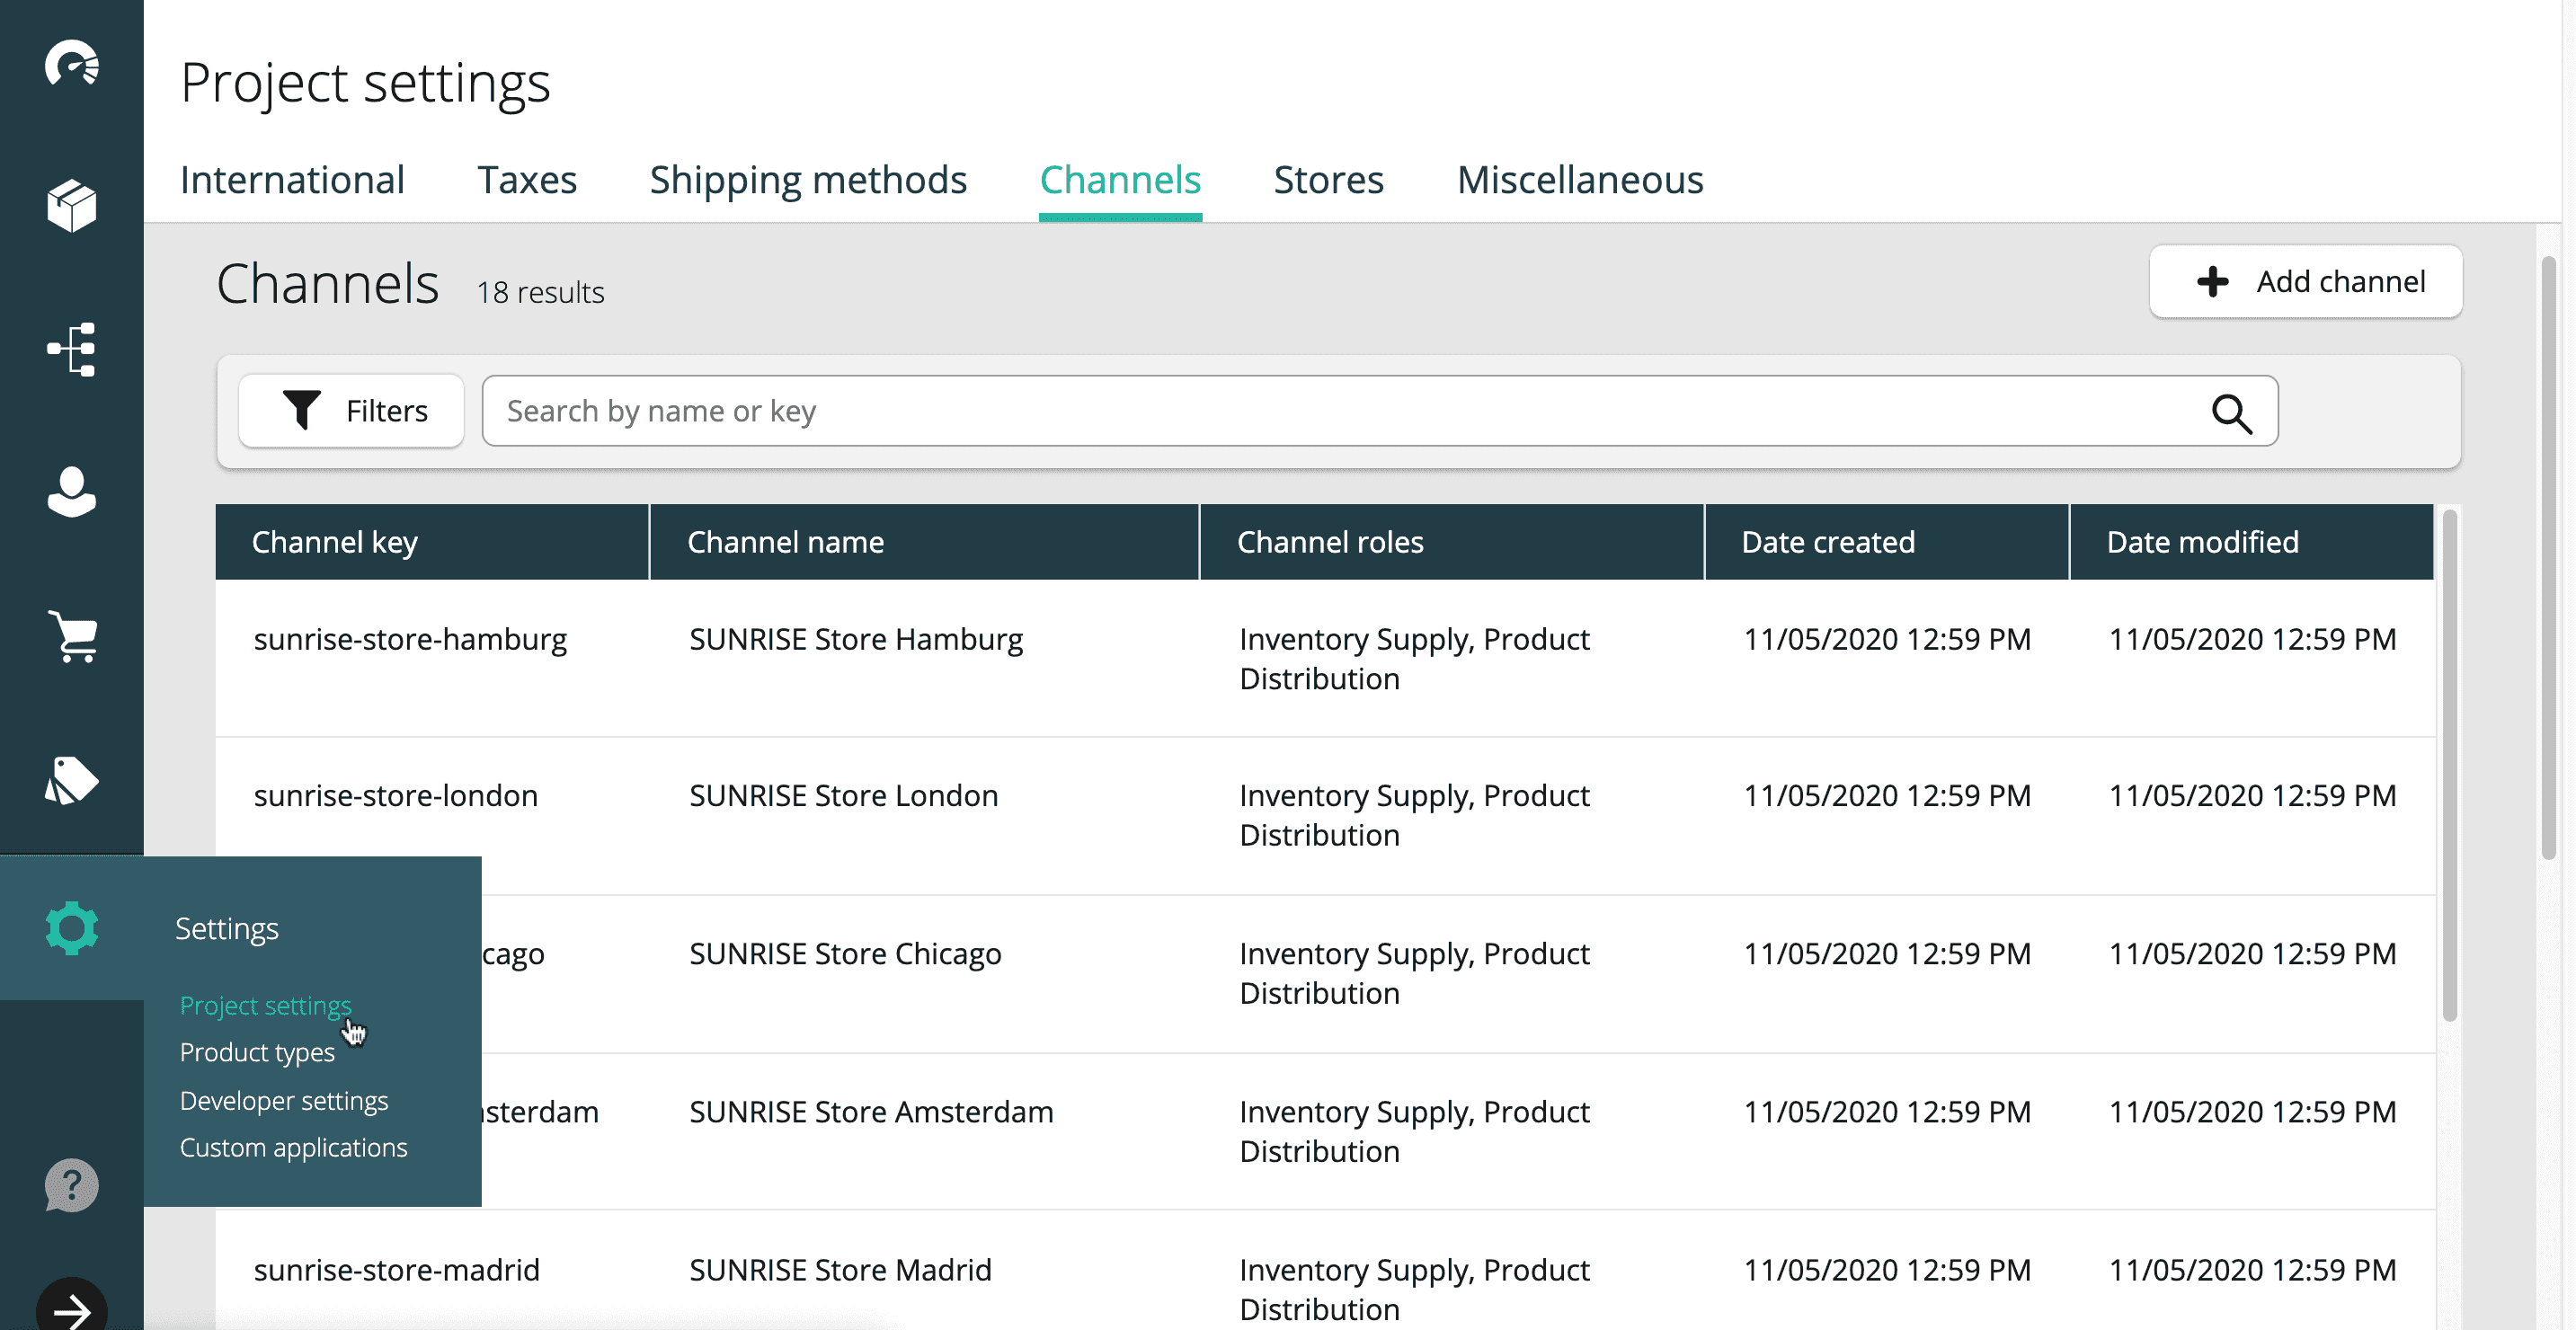Open the sunrise-store-hamburg channel row
The image size is (2576, 1330).
tap(410, 640)
